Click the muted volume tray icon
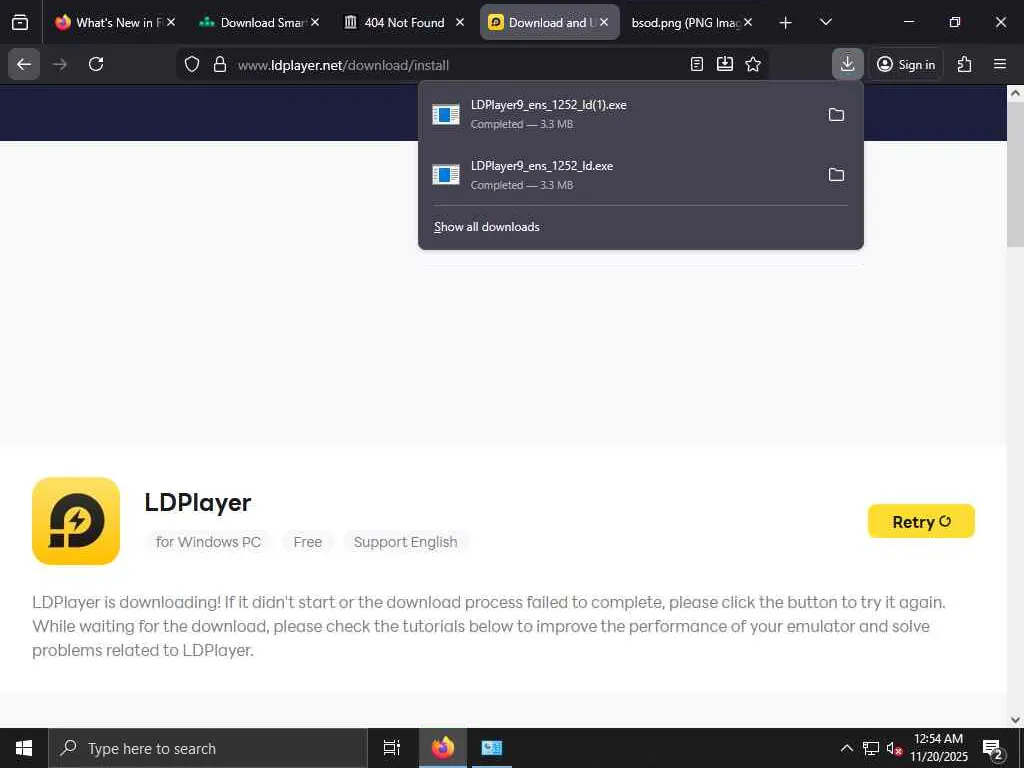This screenshot has width=1024, height=768. (894, 748)
